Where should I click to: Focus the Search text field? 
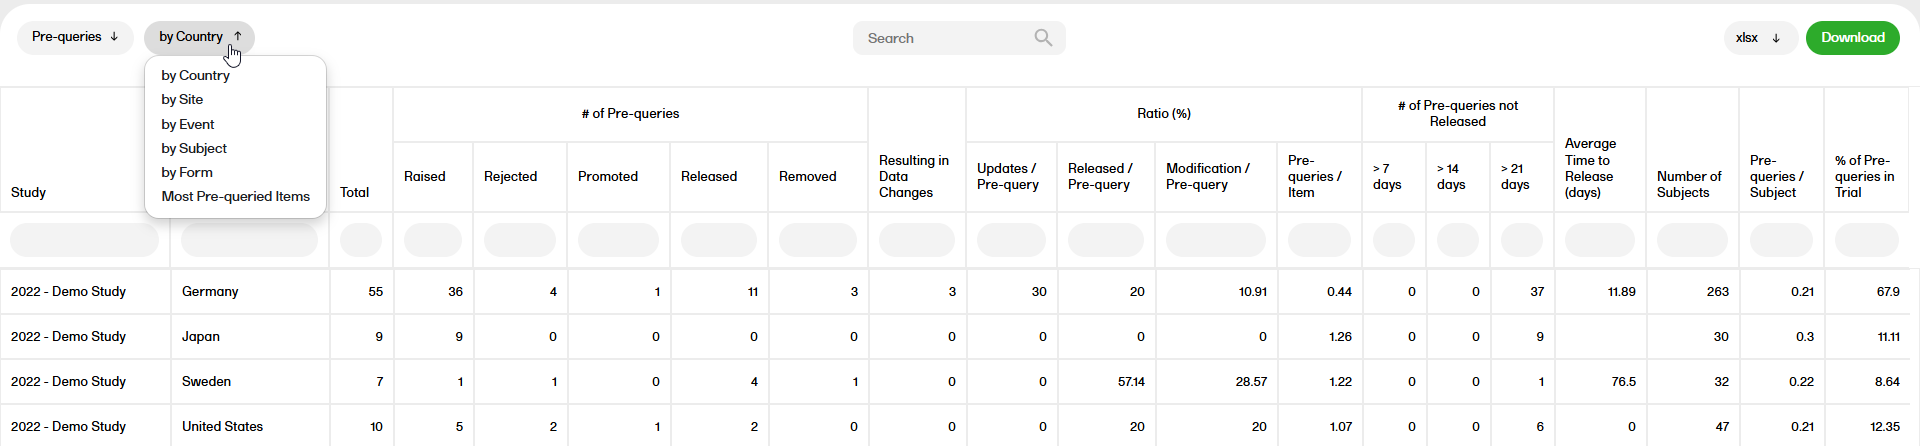click(945, 38)
